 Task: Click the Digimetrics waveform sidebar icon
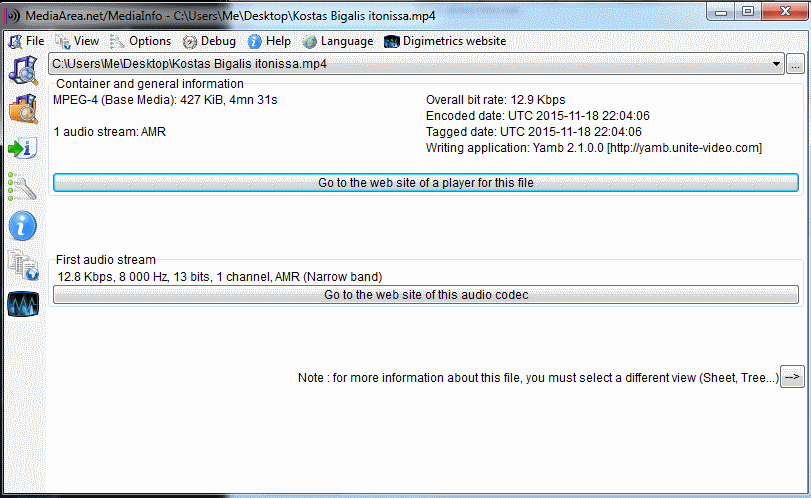click(x=23, y=304)
